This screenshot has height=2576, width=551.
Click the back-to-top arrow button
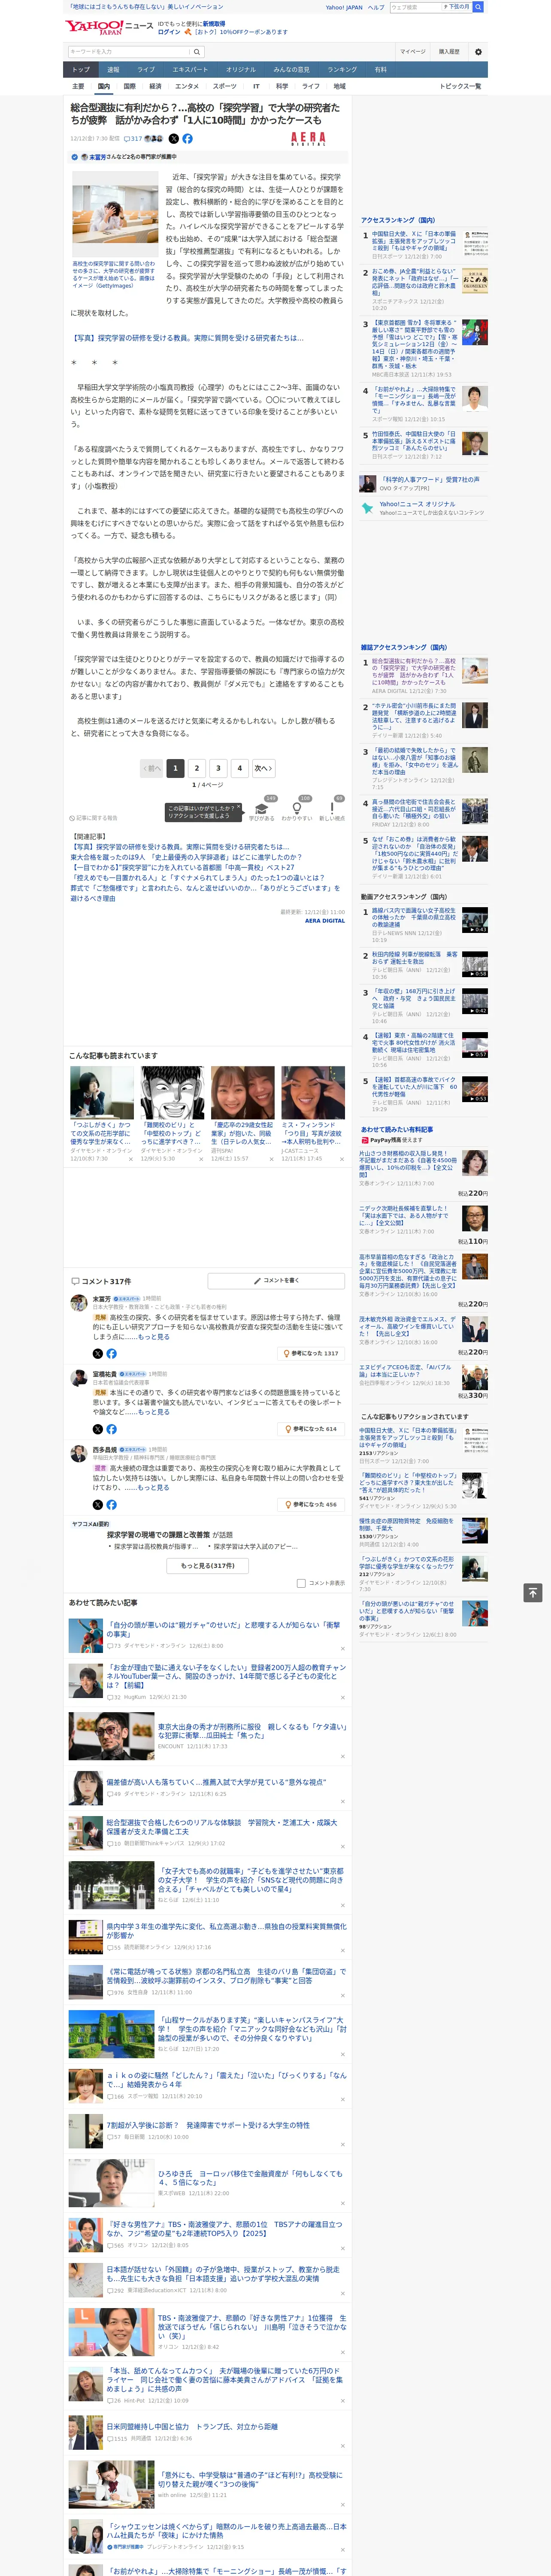click(533, 1592)
